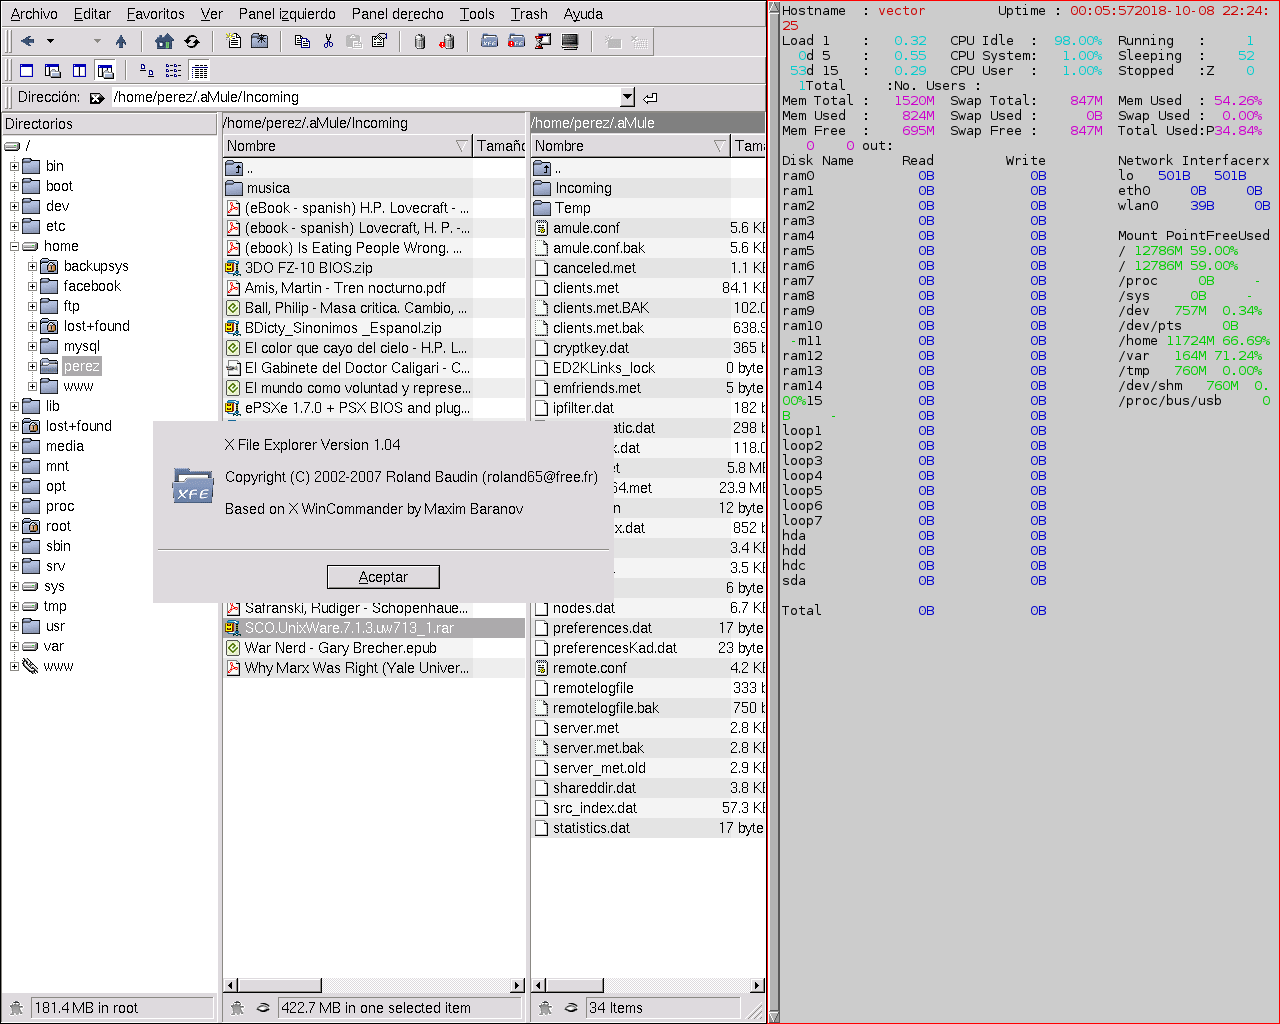The height and width of the screenshot is (1024, 1280).
Task: Open the Archivo menu
Action: [x=34, y=14]
